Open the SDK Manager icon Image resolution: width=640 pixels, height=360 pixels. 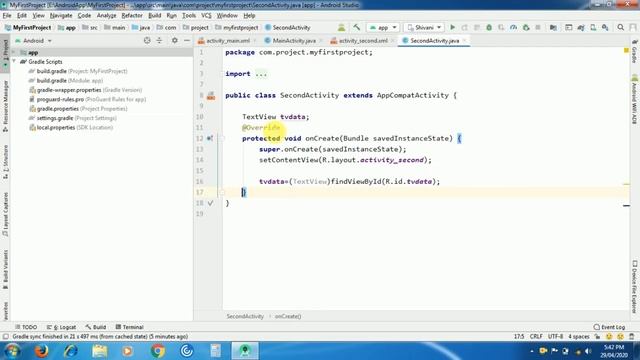[x=605, y=27]
